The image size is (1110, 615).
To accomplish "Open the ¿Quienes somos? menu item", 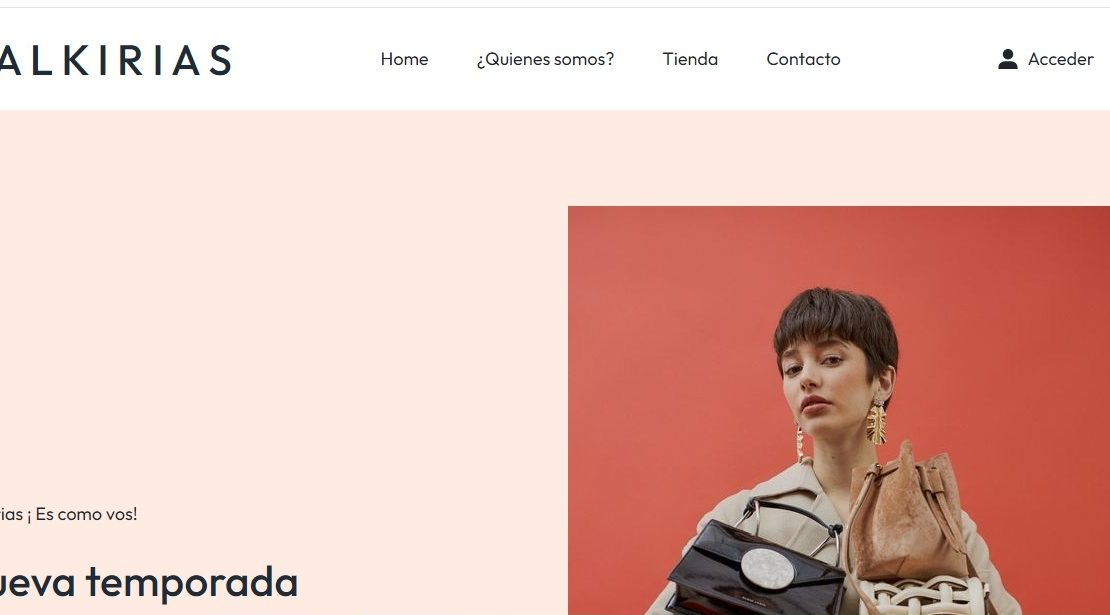I will (545, 59).
